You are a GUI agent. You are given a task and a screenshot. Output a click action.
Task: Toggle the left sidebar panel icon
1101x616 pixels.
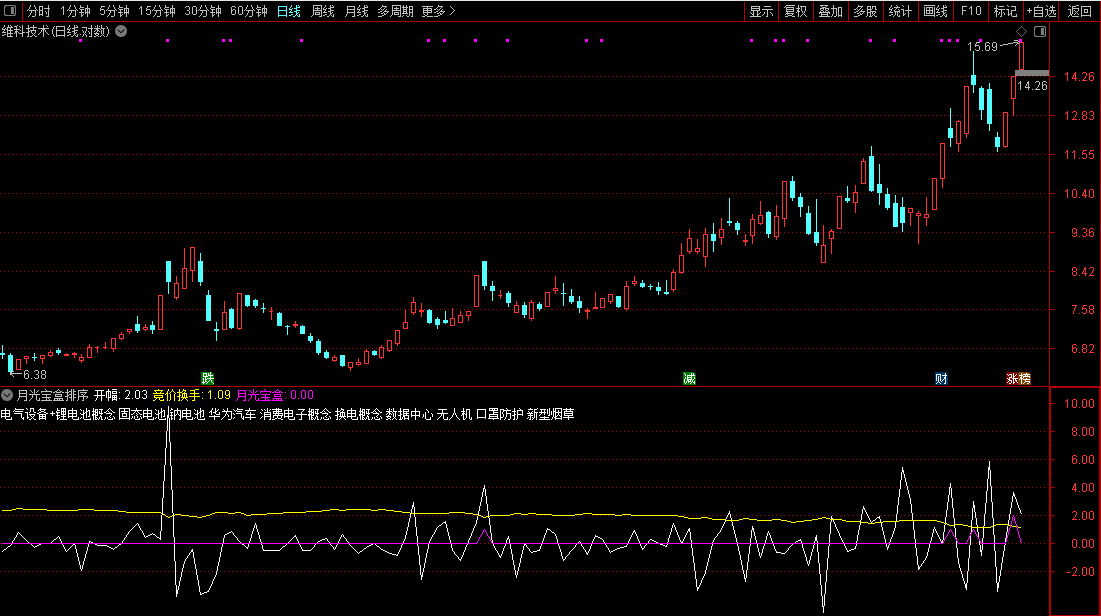click(x=10, y=11)
